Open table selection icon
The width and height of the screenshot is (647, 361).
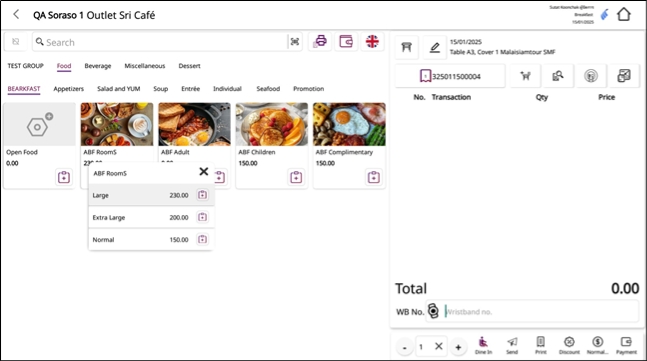click(406, 47)
